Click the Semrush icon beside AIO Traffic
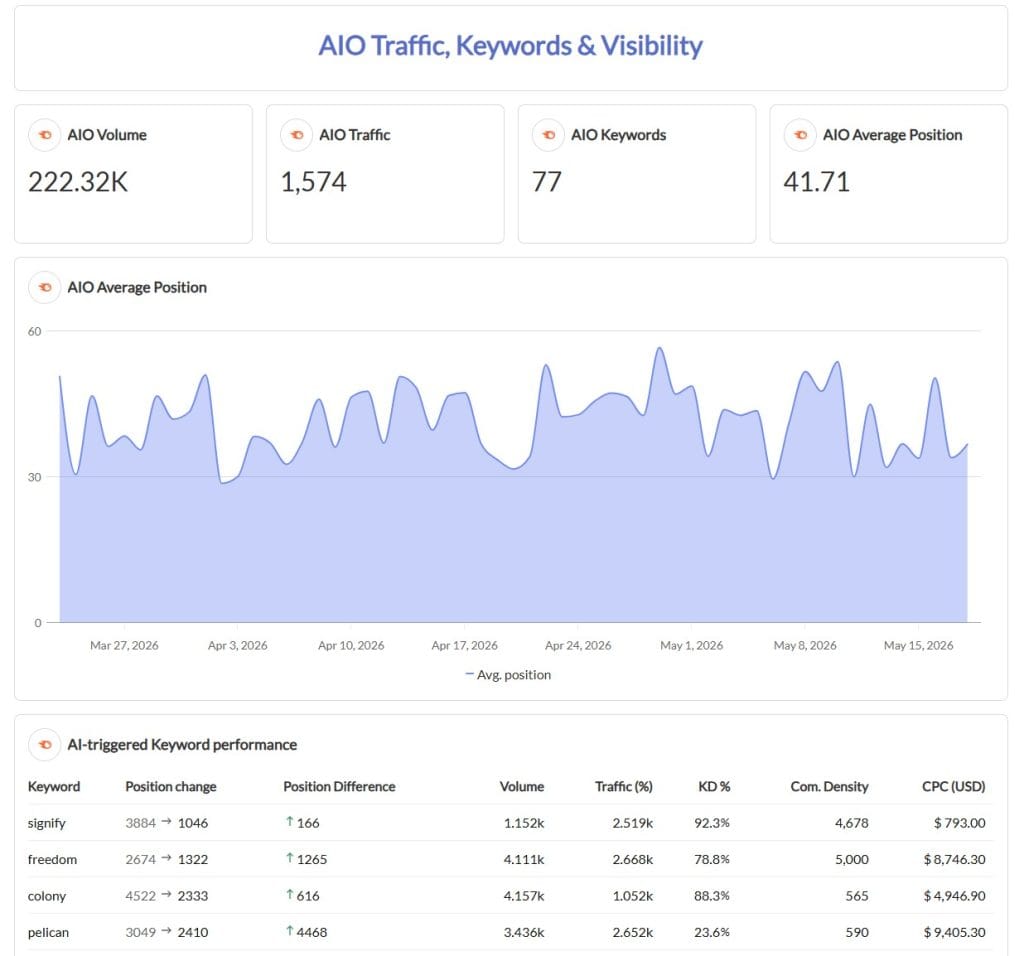The width and height of the screenshot is (1024, 956). click(296, 135)
